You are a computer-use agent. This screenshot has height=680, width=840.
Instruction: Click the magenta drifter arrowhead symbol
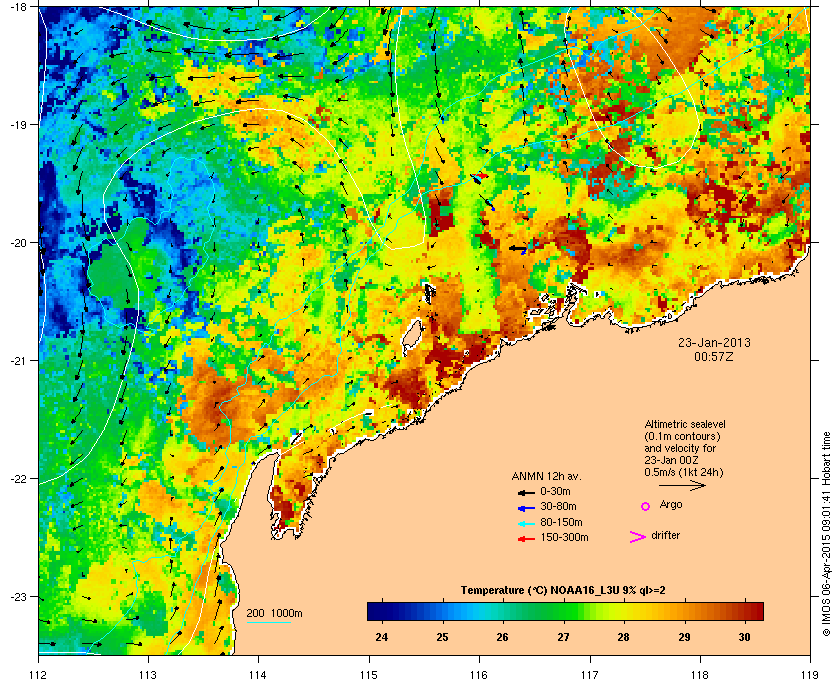pyautogui.click(x=638, y=537)
